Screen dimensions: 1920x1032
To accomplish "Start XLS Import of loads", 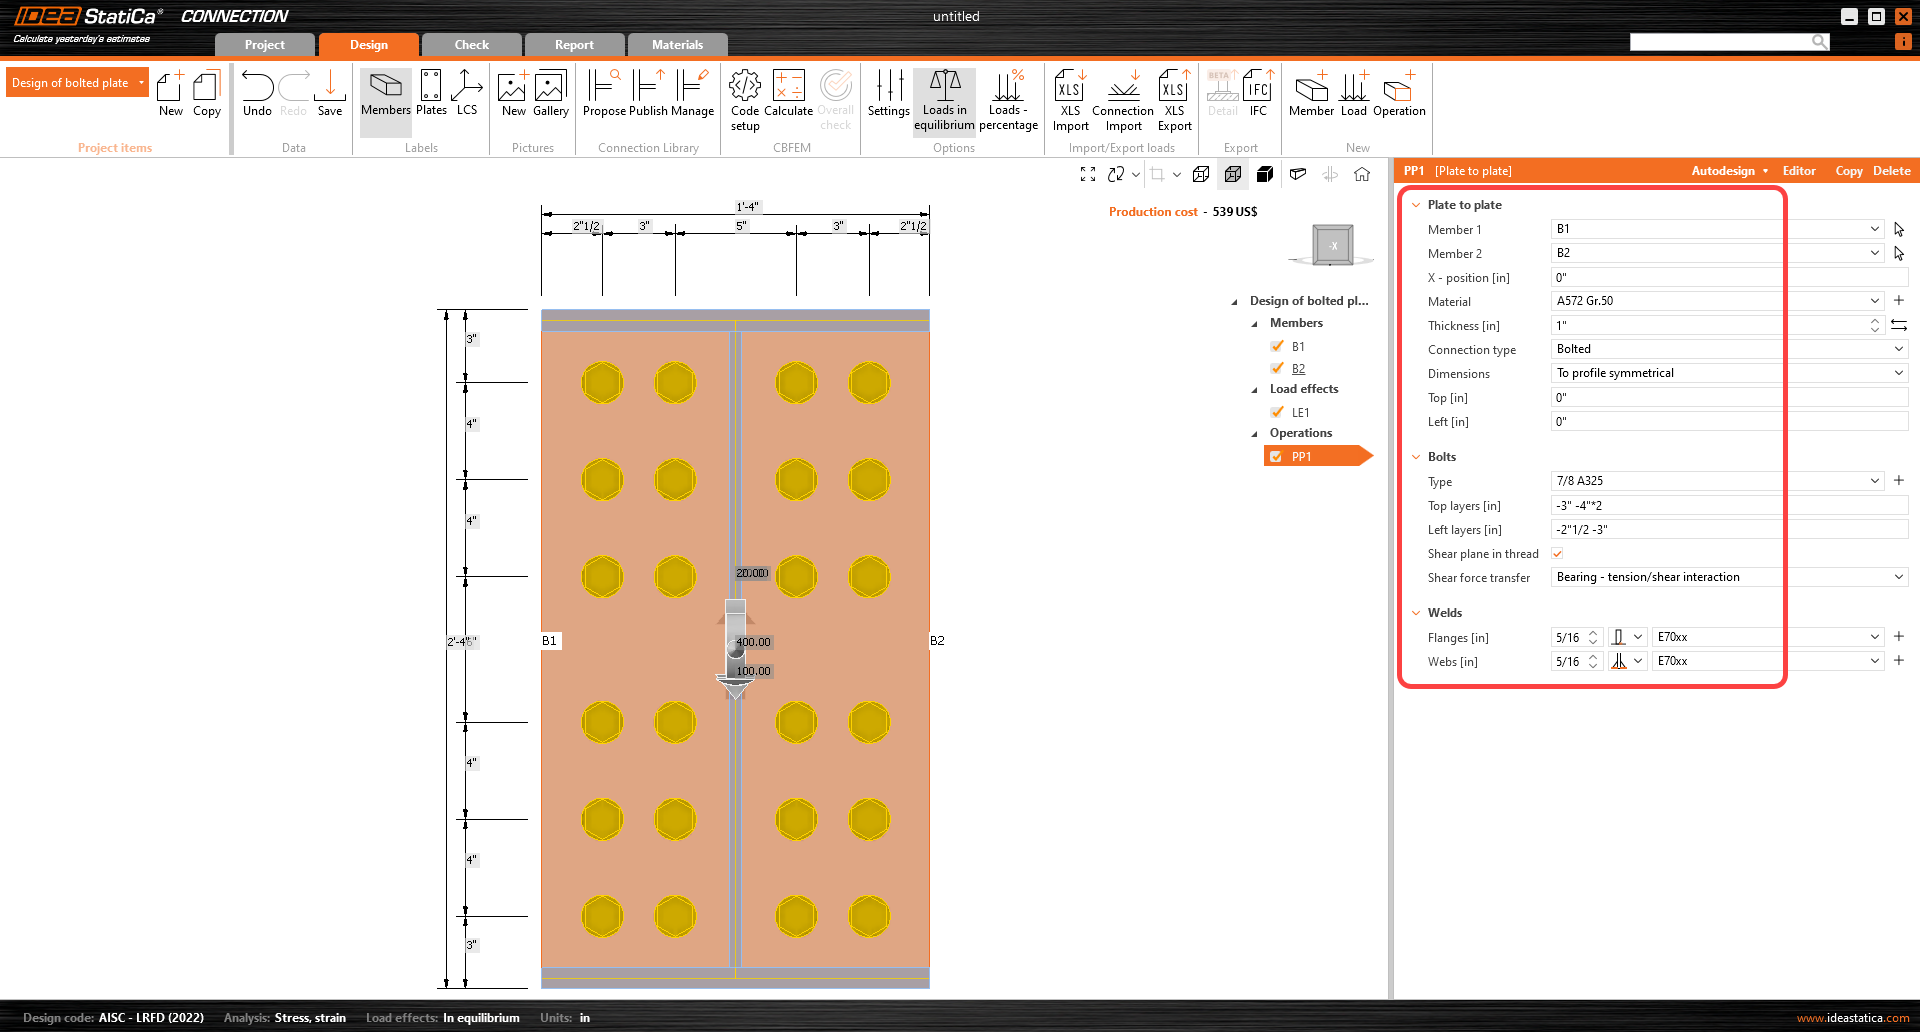I will pyautogui.click(x=1070, y=97).
